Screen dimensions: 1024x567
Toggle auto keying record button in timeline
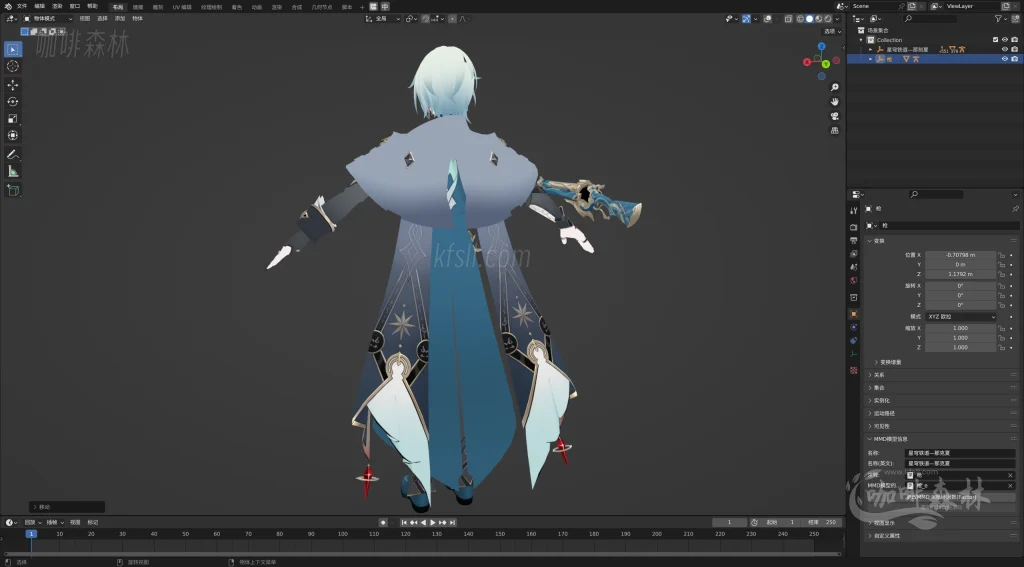pyautogui.click(x=383, y=523)
